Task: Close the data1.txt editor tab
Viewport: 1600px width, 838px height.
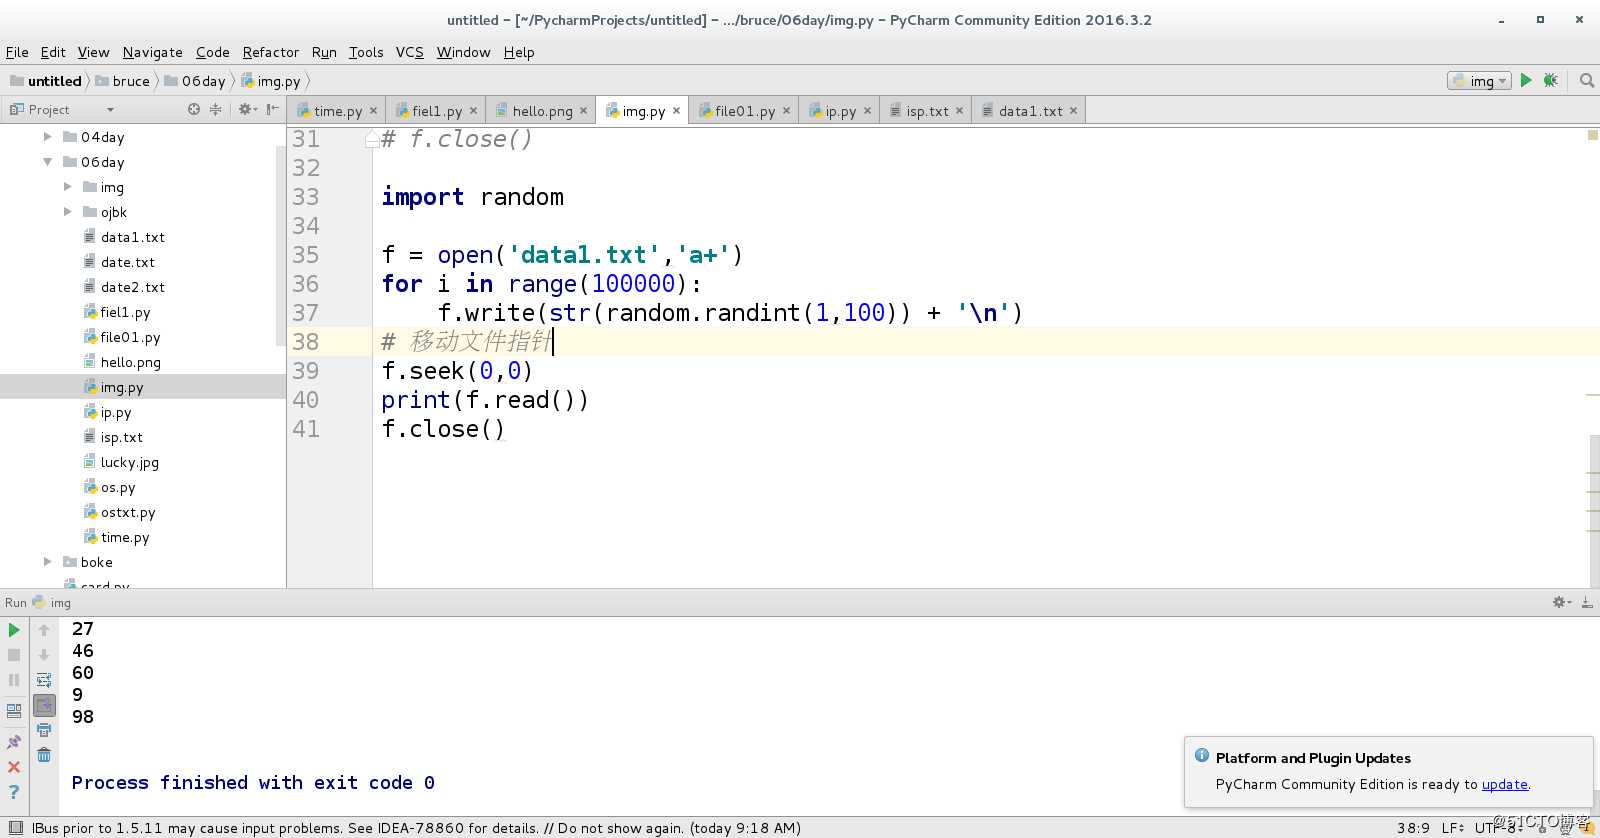Action: 1073,111
